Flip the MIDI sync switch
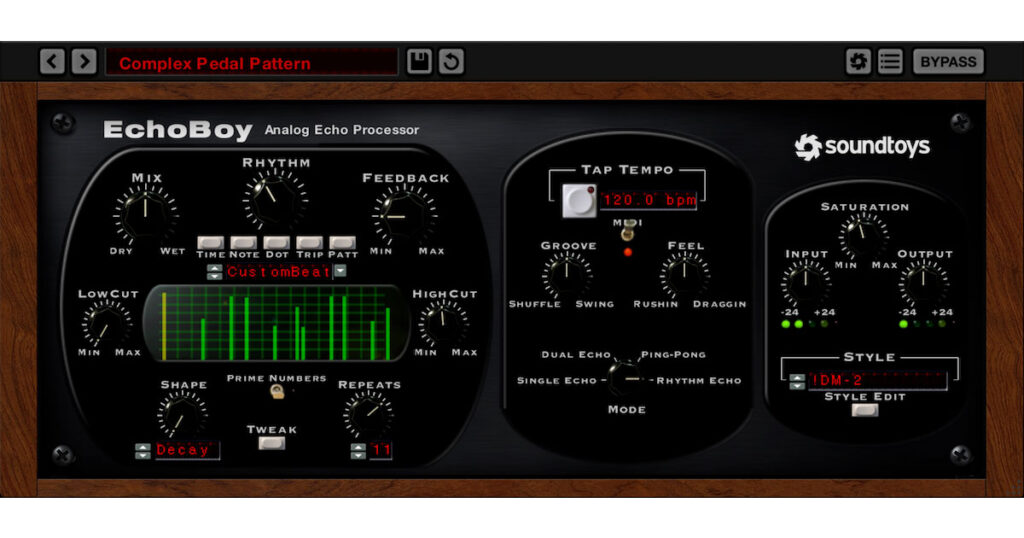Screen dimensions: 1024x538 pyautogui.click(x=628, y=234)
